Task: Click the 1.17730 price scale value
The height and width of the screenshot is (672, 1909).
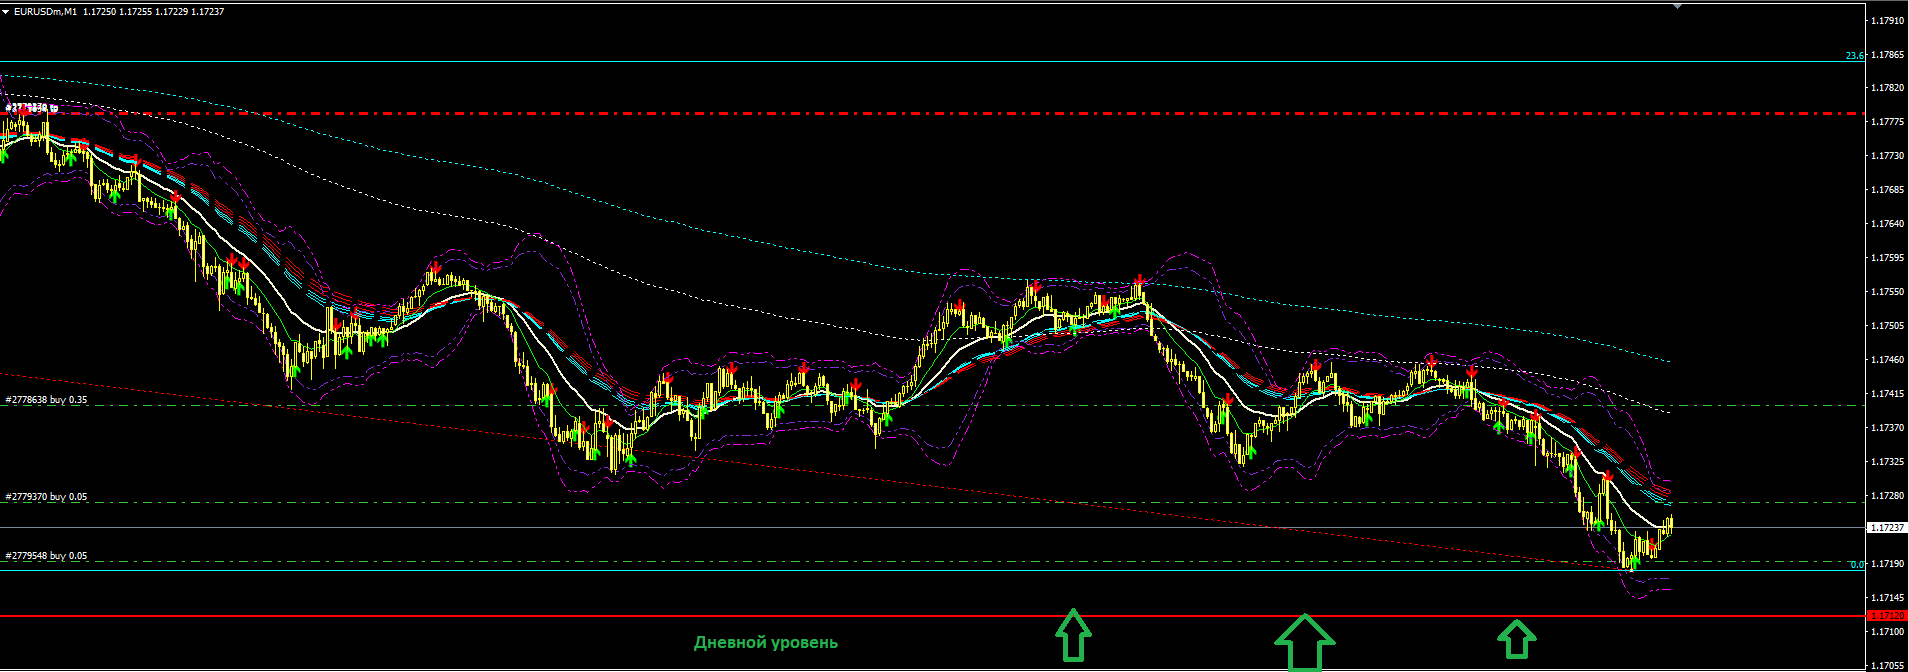Action: point(1887,156)
